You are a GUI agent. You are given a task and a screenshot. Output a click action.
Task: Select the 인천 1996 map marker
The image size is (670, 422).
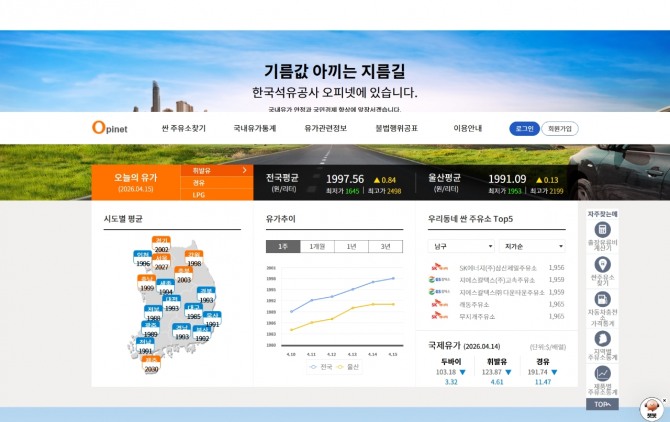[142, 259]
